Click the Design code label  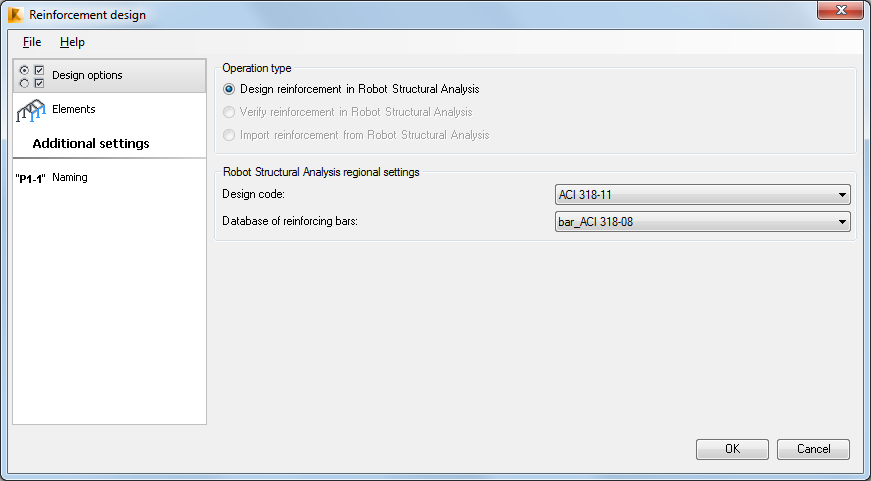pyautogui.click(x=253, y=194)
